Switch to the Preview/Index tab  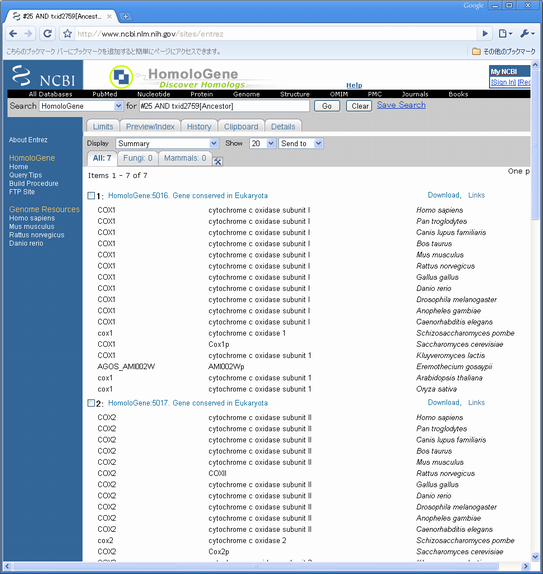150,126
